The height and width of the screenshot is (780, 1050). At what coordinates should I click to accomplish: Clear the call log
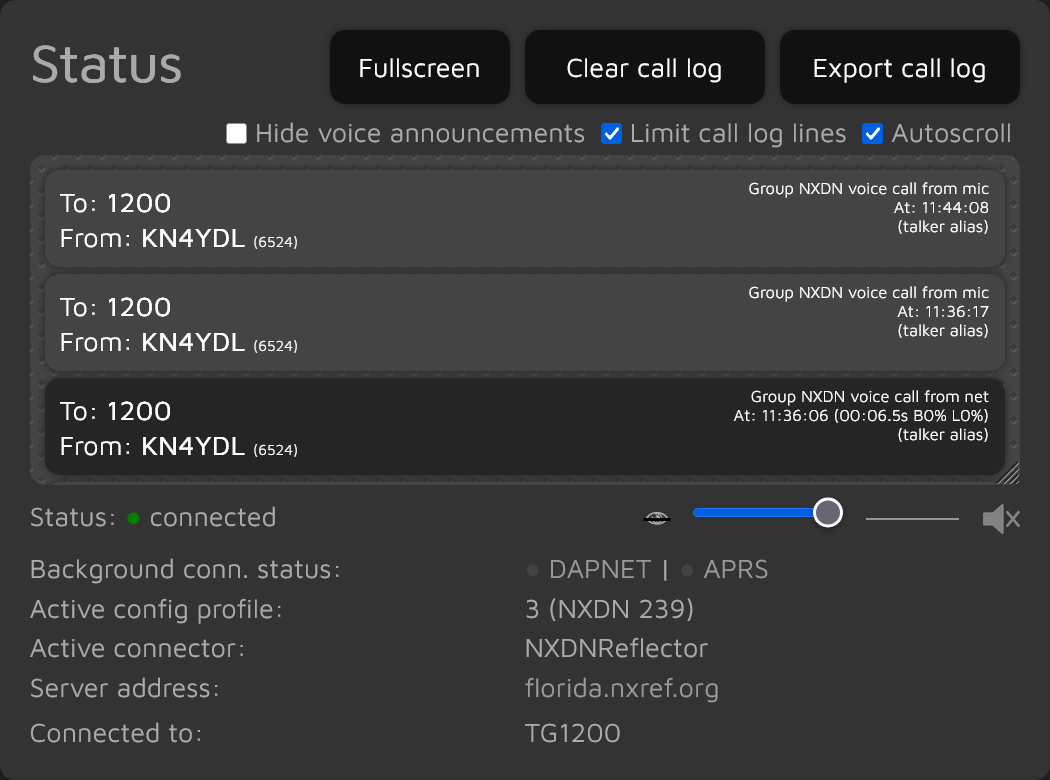tap(644, 68)
